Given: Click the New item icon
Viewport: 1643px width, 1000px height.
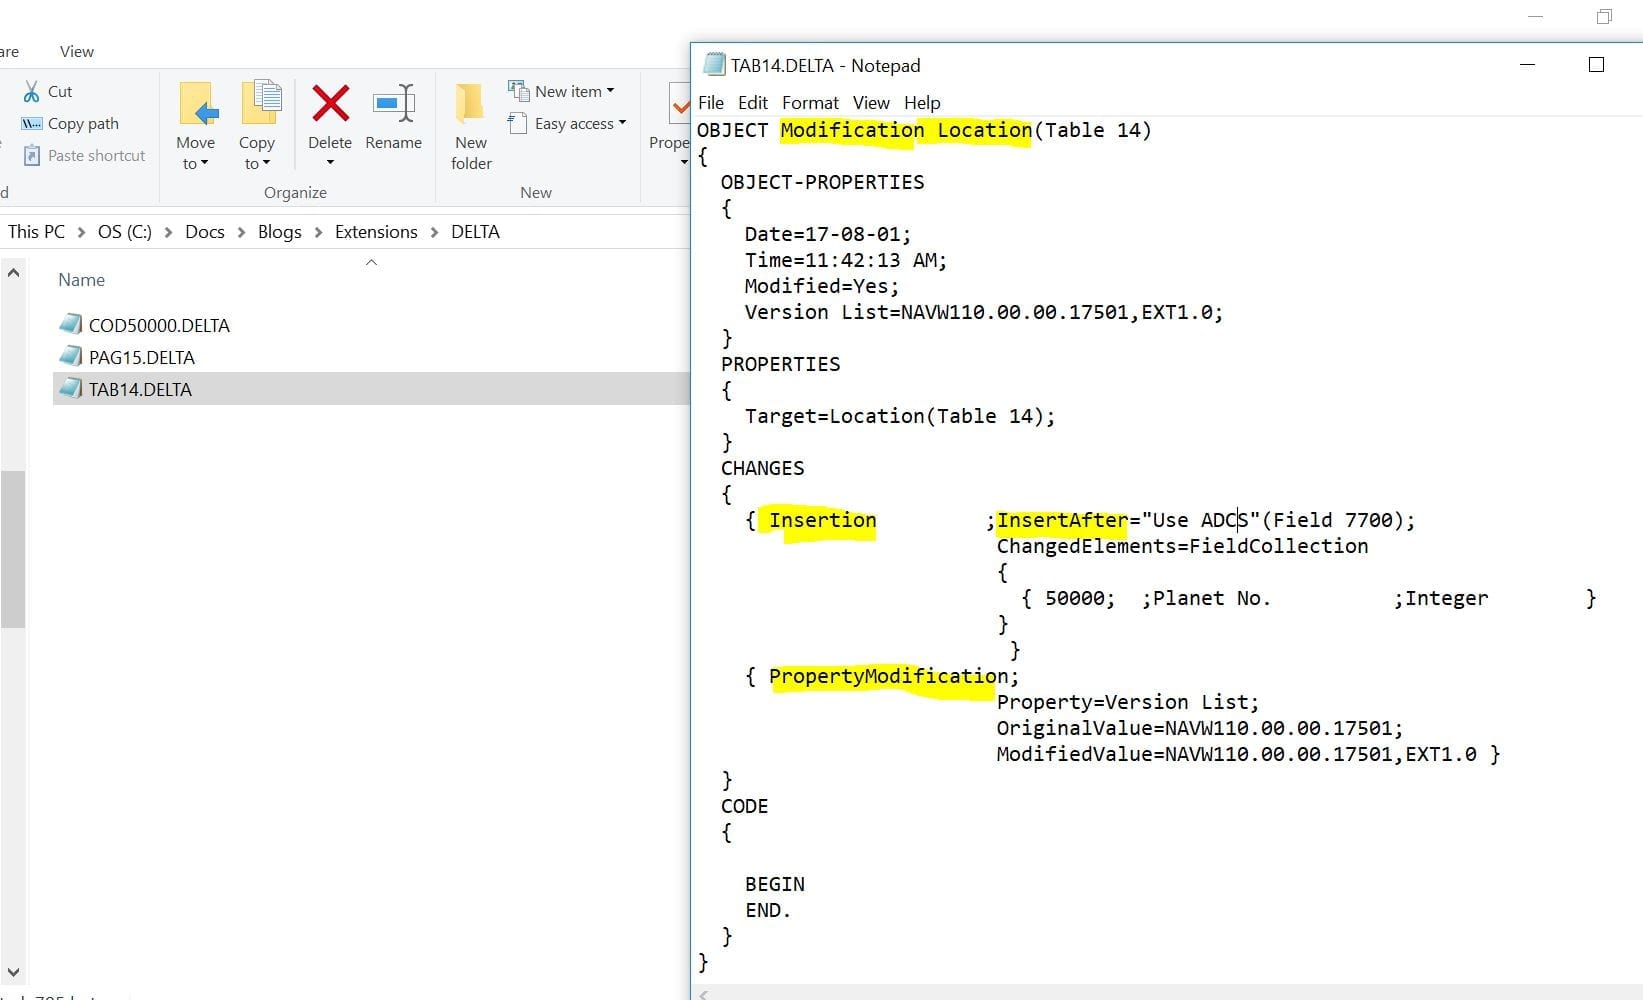Looking at the screenshot, I should [518, 91].
